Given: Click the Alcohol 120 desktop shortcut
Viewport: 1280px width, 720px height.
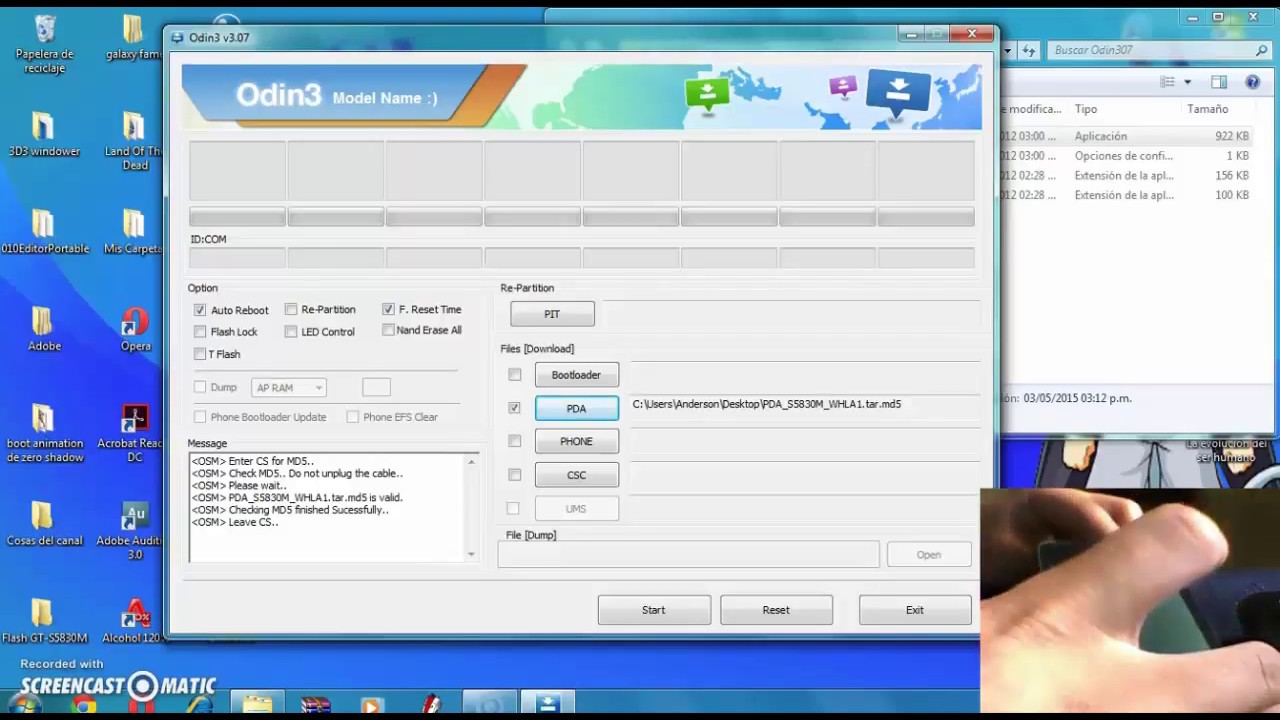Looking at the screenshot, I should (x=132, y=620).
